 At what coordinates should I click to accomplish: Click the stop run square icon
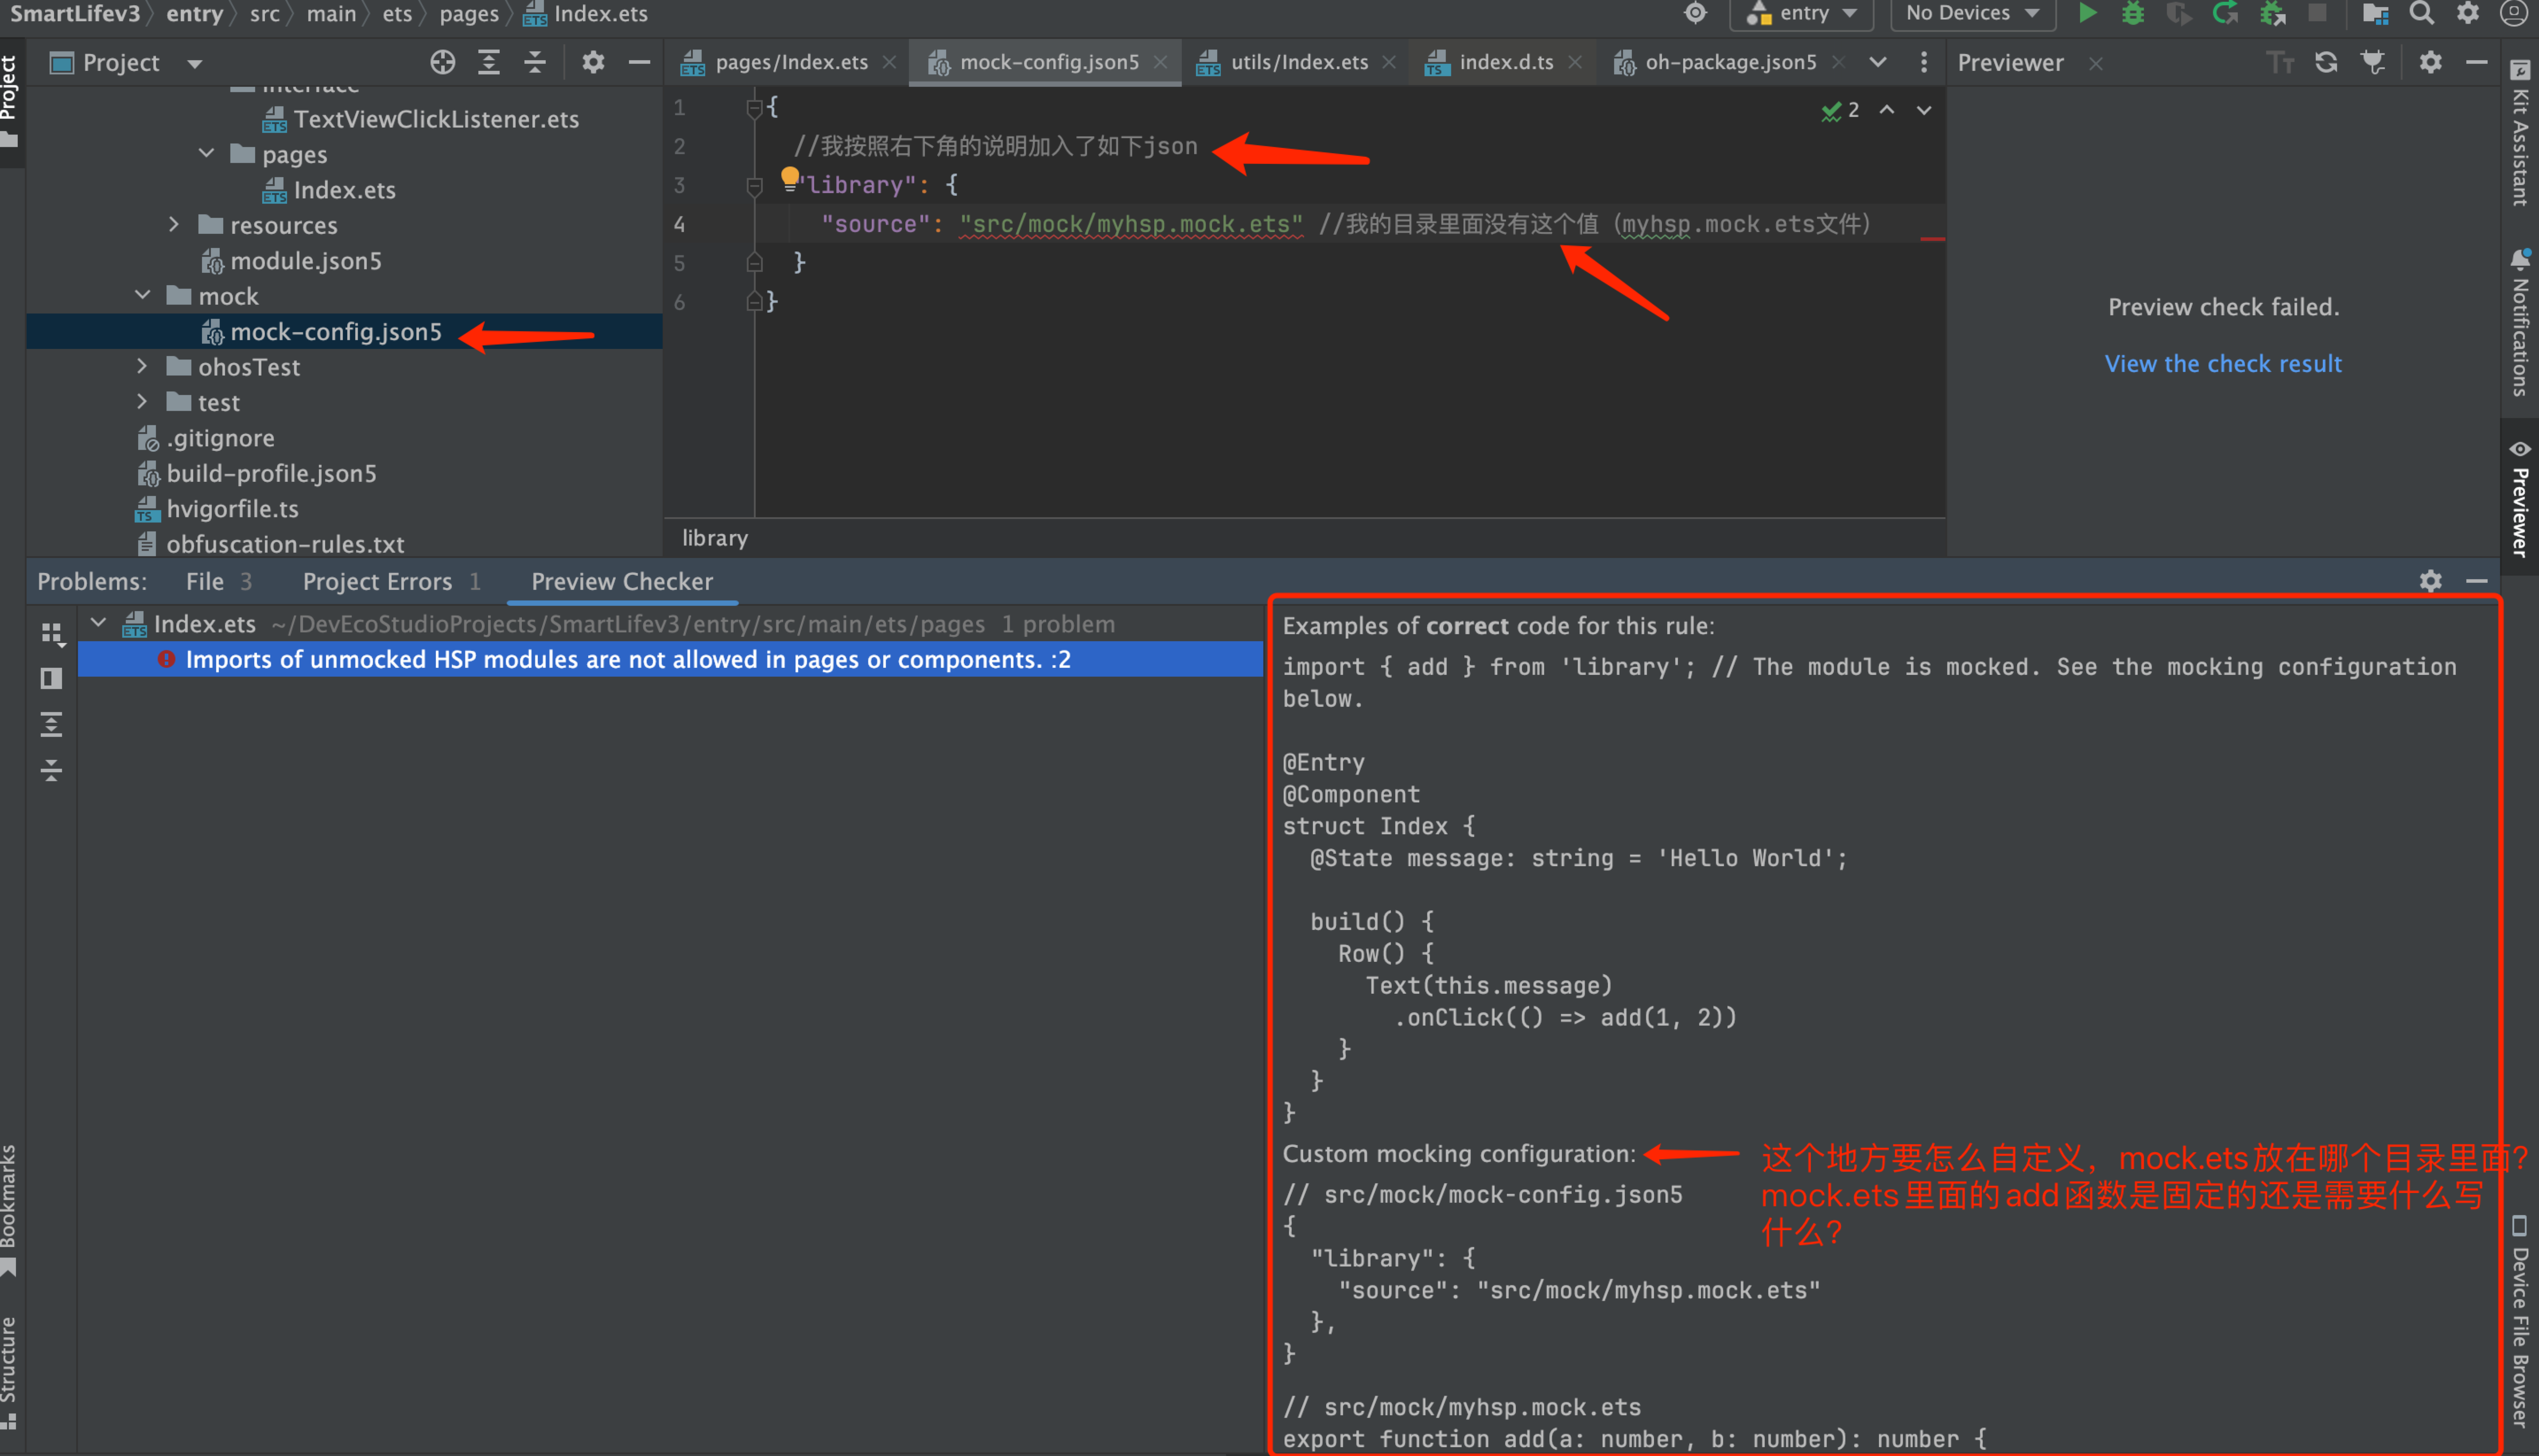click(2316, 13)
